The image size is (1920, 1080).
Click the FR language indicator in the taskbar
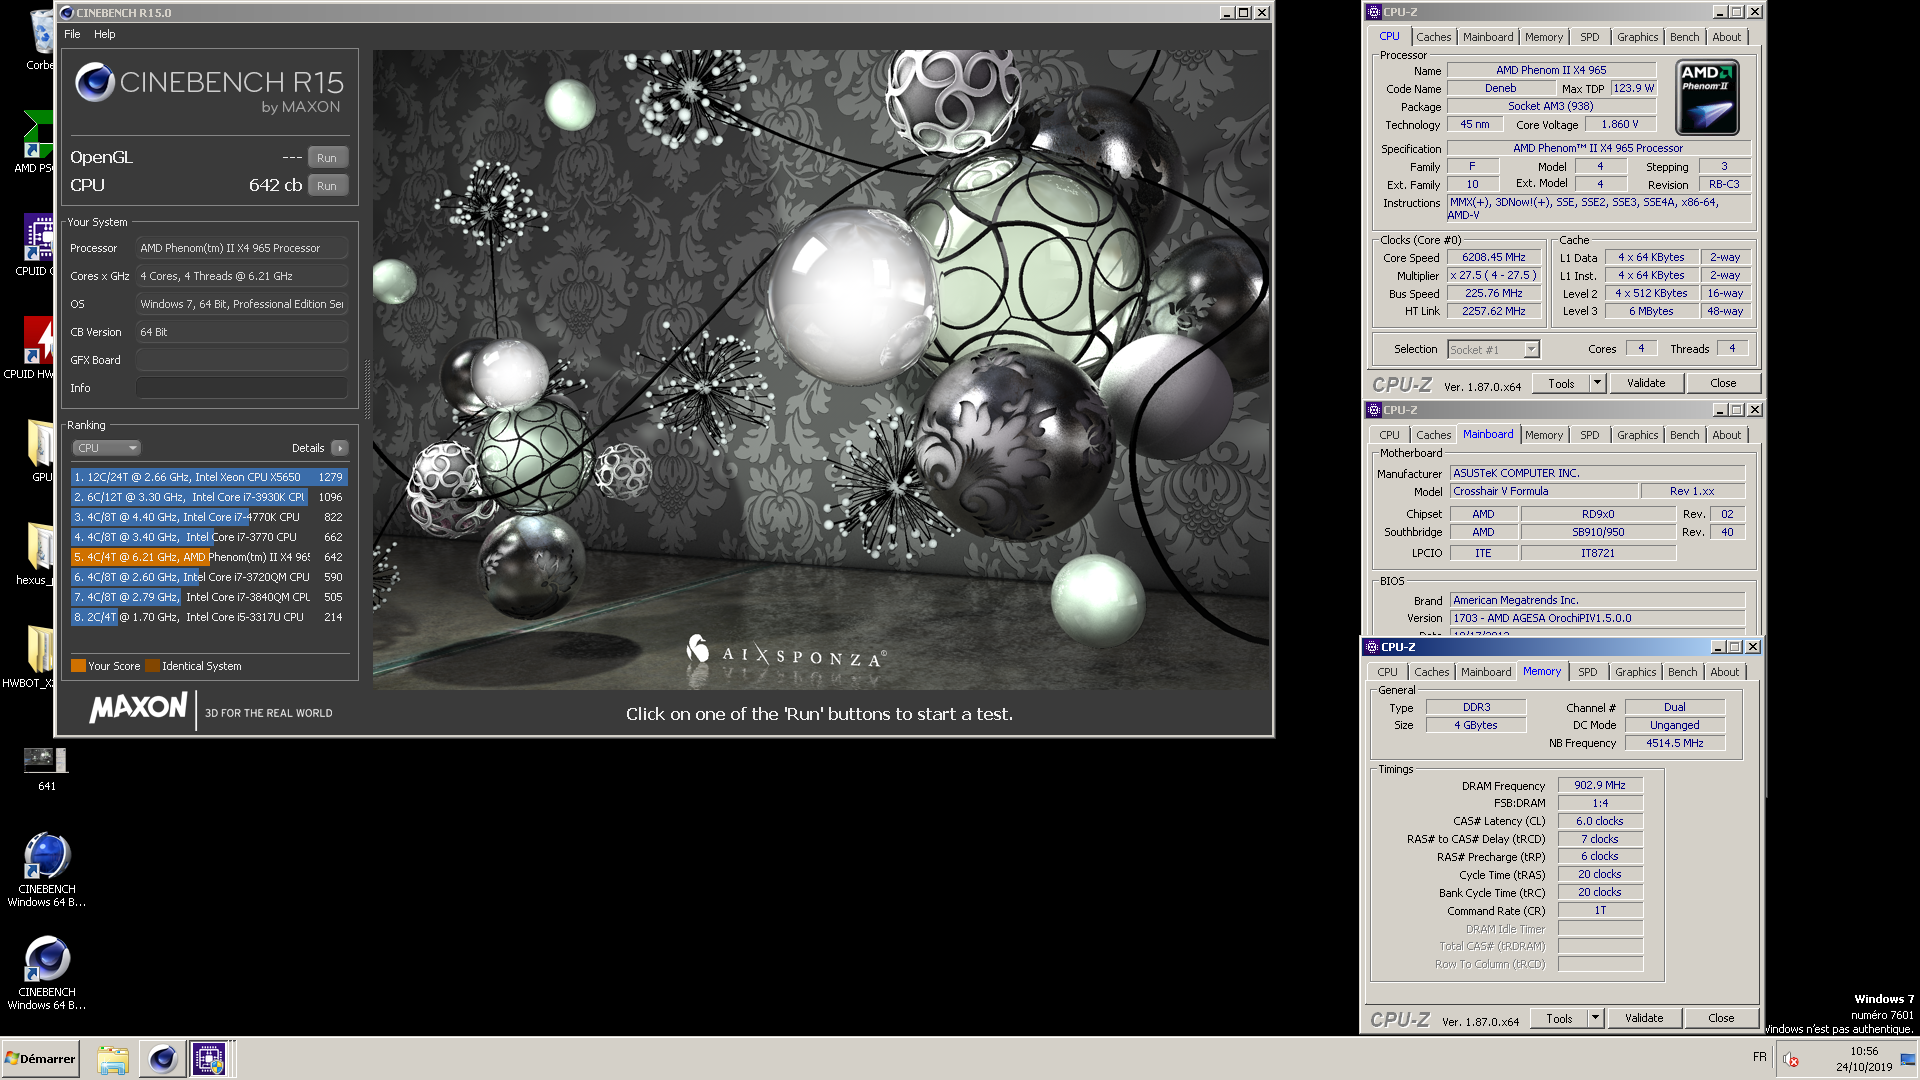(1760, 1057)
